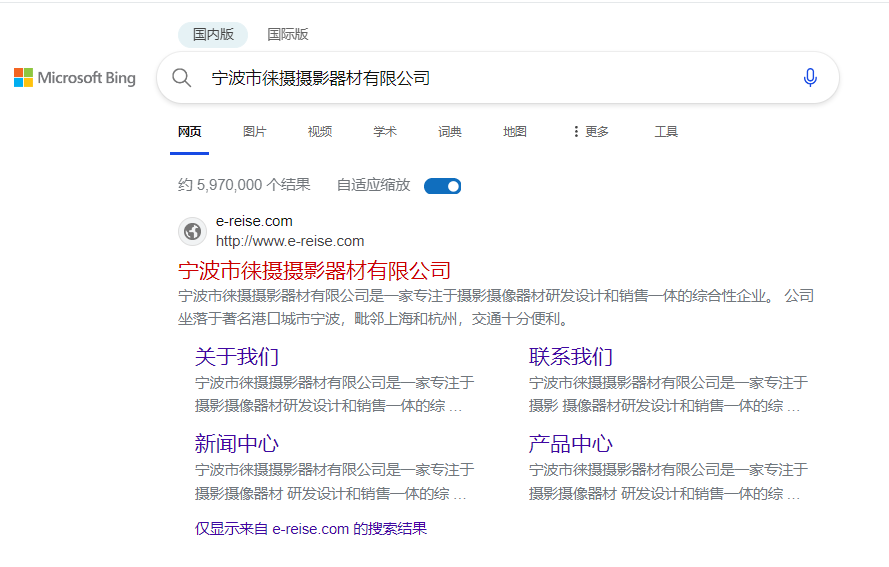Image resolution: width=889 pixels, height=567 pixels.
Task: Open the 词典 results tab
Action: point(450,132)
